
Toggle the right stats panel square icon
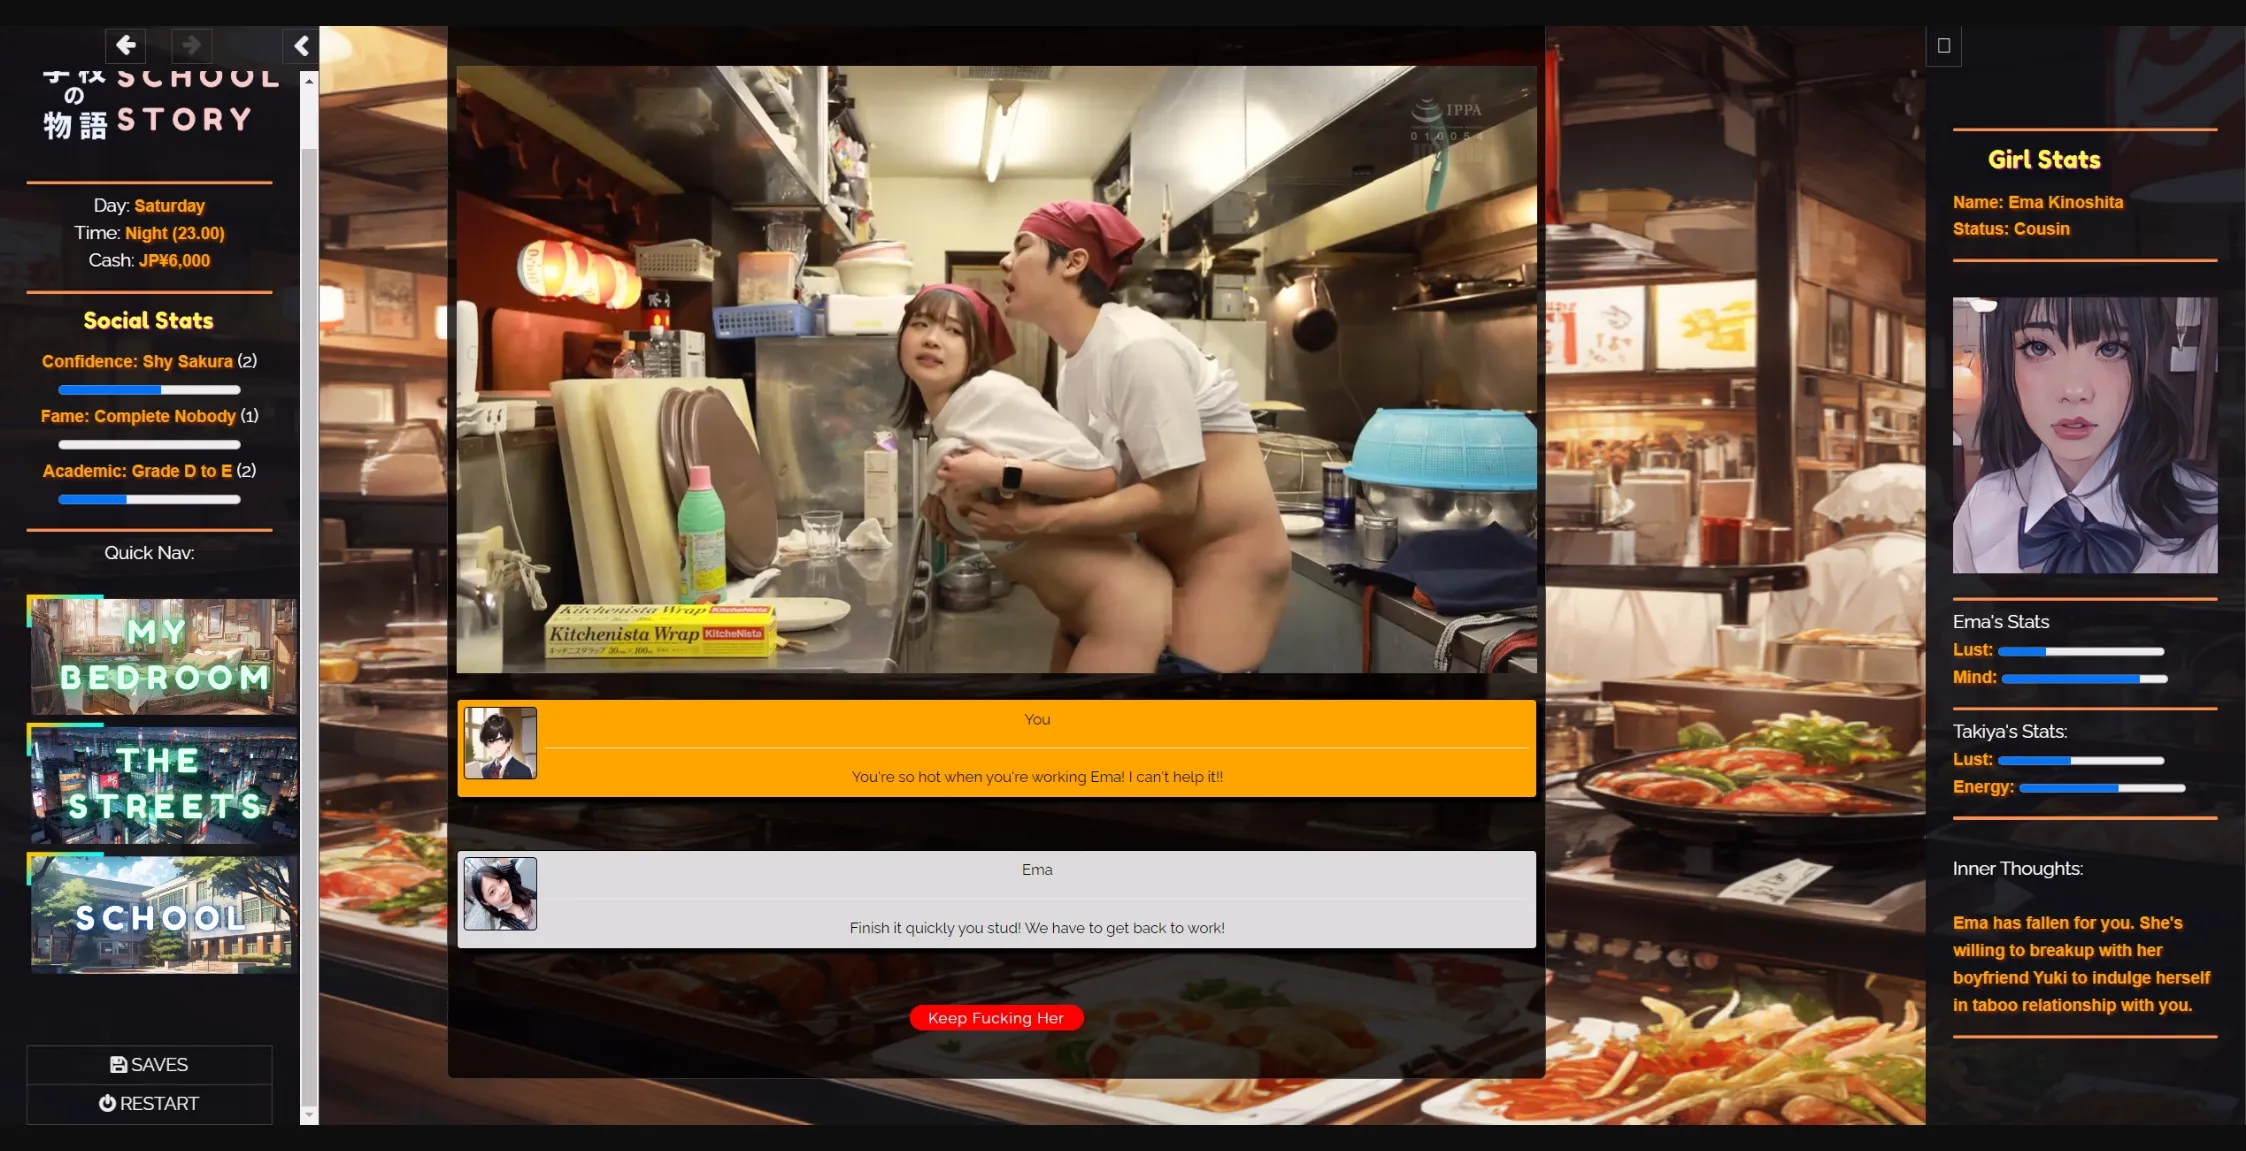(1943, 46)
